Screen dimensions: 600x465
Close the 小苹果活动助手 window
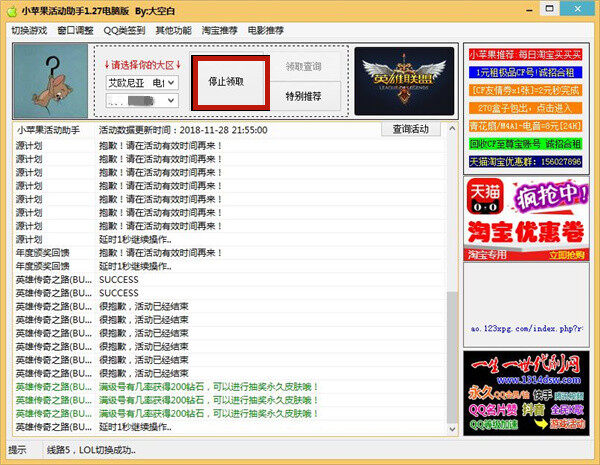(577, 8)
